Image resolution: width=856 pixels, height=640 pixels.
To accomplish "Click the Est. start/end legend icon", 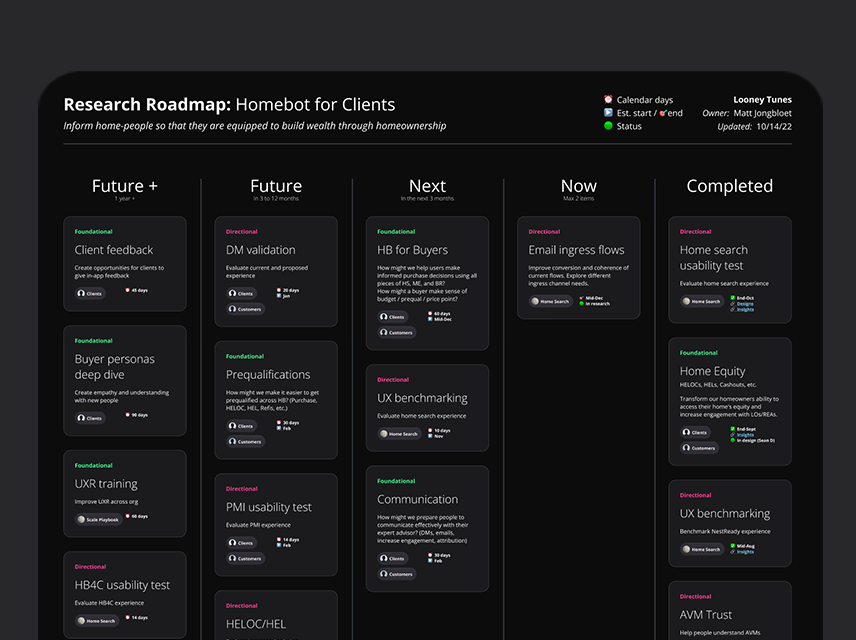I will tap(608, 113).
